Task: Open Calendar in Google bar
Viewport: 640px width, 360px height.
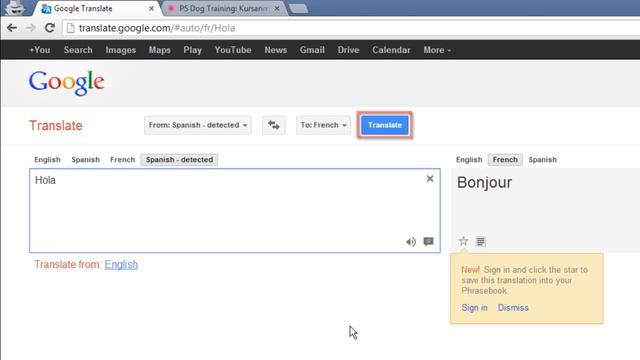Action: click(391, 50)
